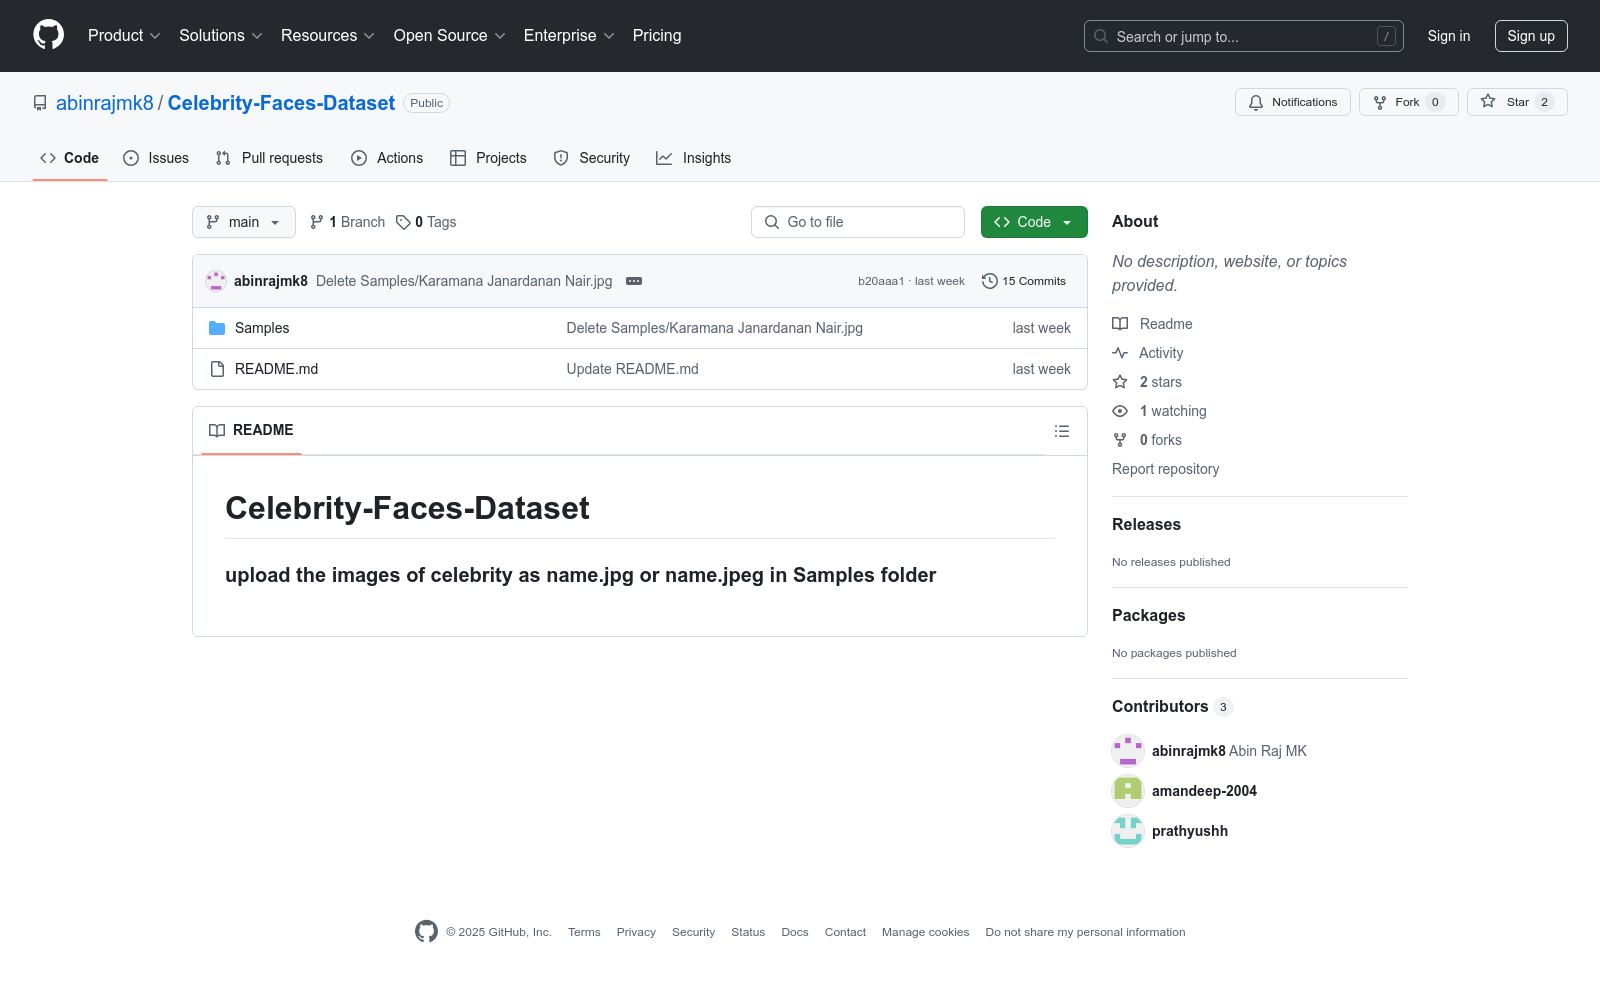This screenshot has width=1600, height=1000.
Task: Open the green Code dropdown
Action: 1034,222
